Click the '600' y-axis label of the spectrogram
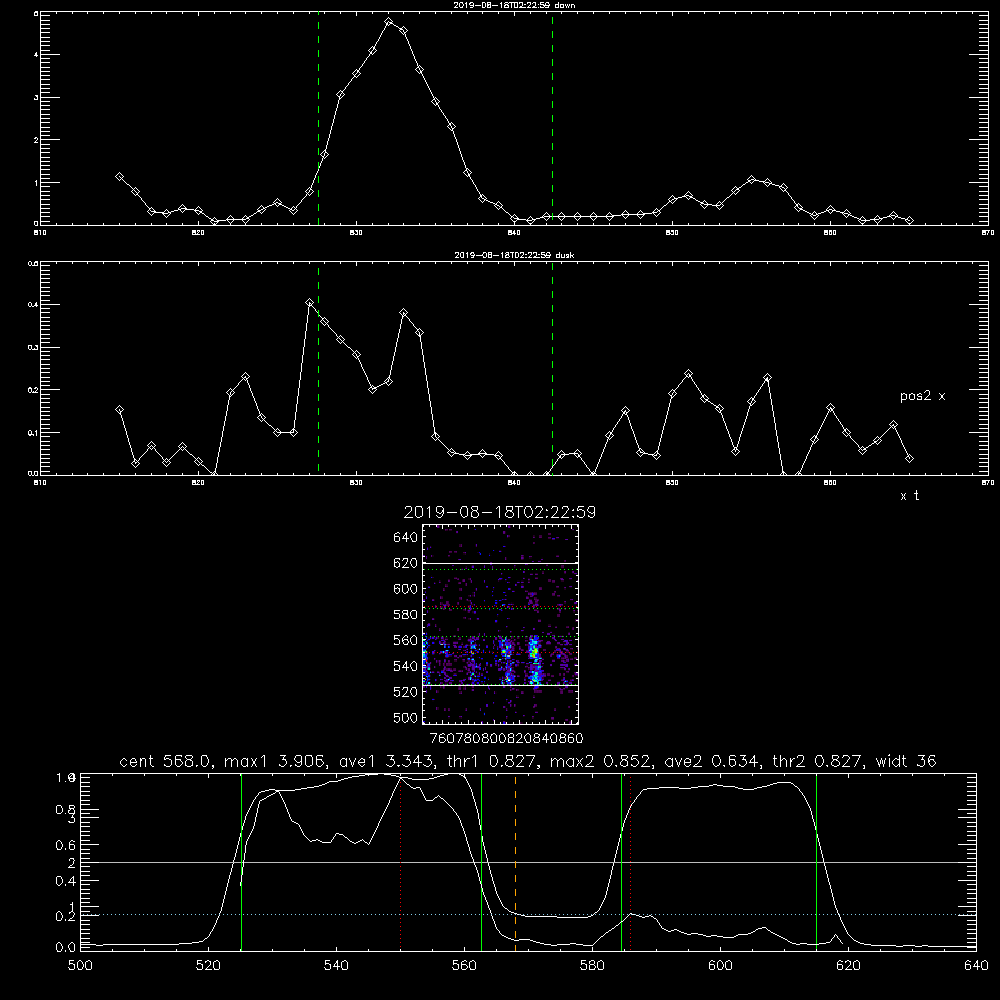The image size is (1000, 1000). 406,589
